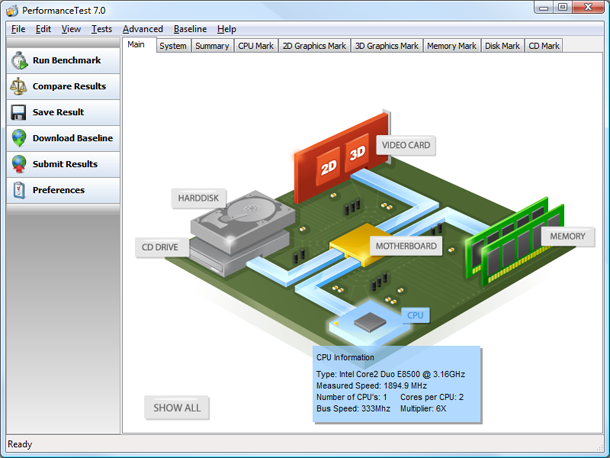Click the CD DRIVE label
610x458 pixels.
[x=158, y=247]
